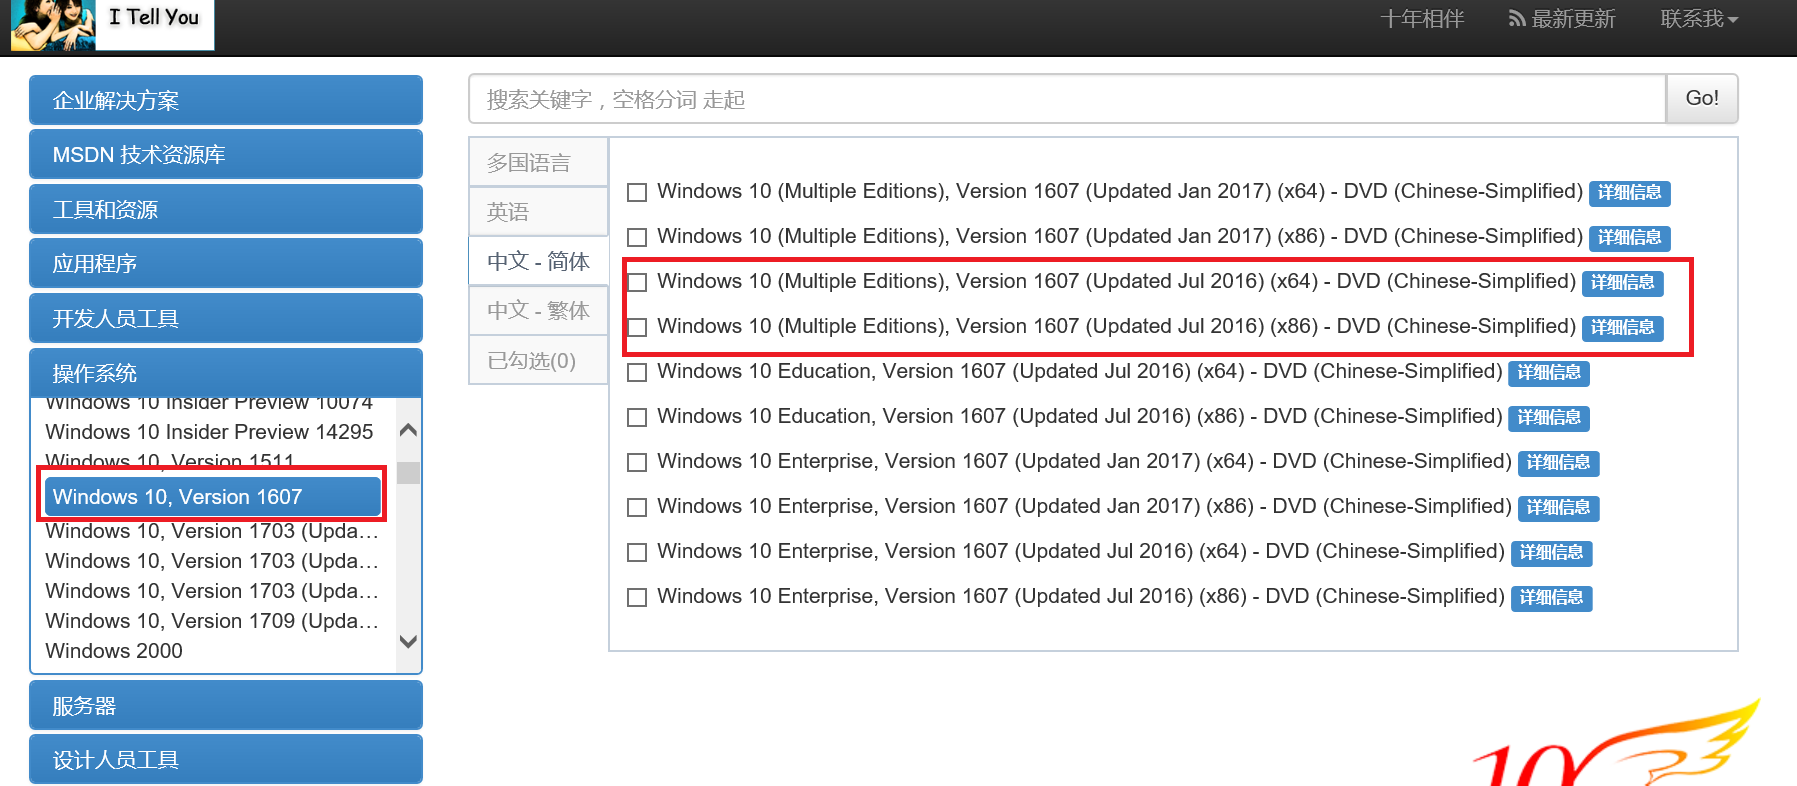Select Windows 10 Insider Preview 10074
This screenshot has height=786, width=1797.
pos(209,403)
